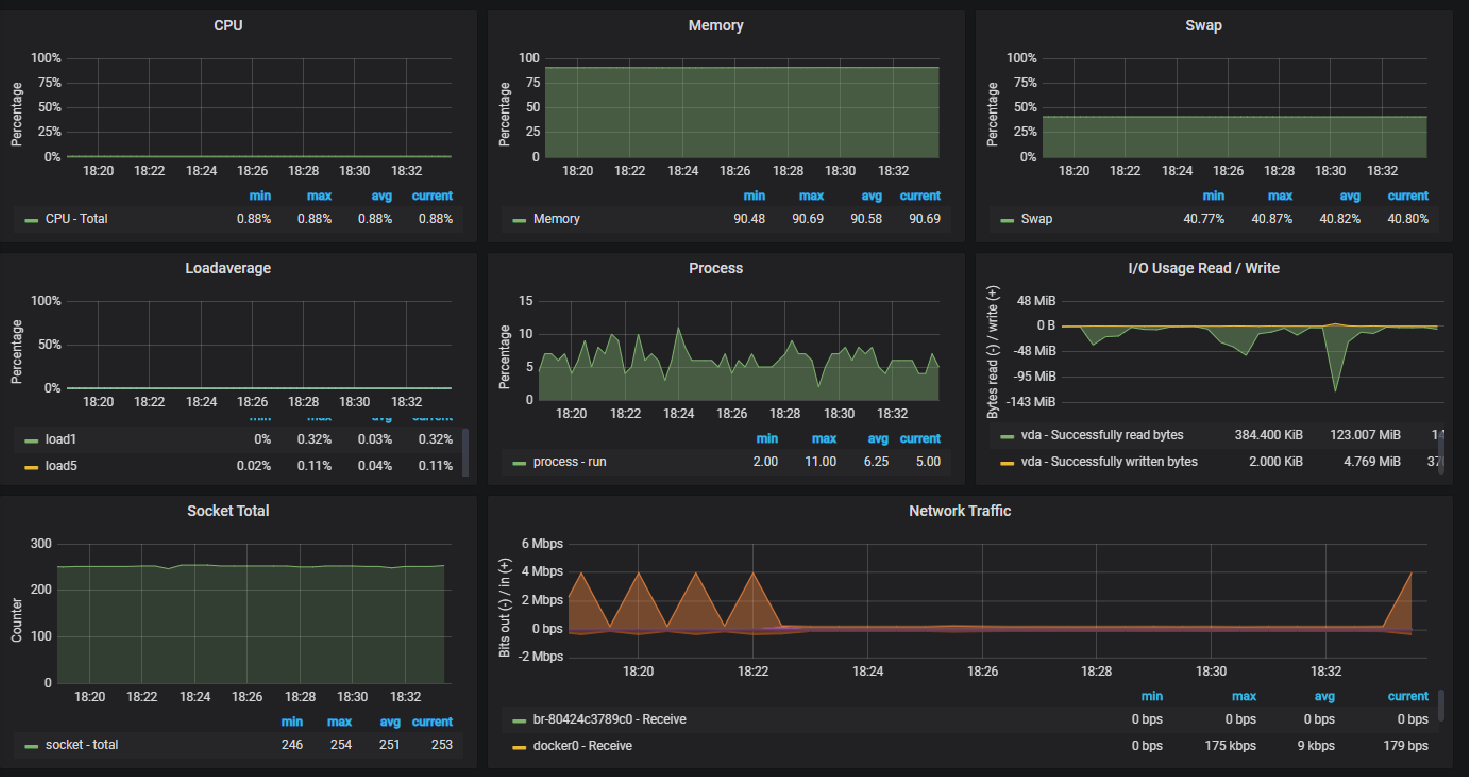Click the Socket Total min value 246
Viewport: 1470px width, 777px height.
(x=293, y=744)
